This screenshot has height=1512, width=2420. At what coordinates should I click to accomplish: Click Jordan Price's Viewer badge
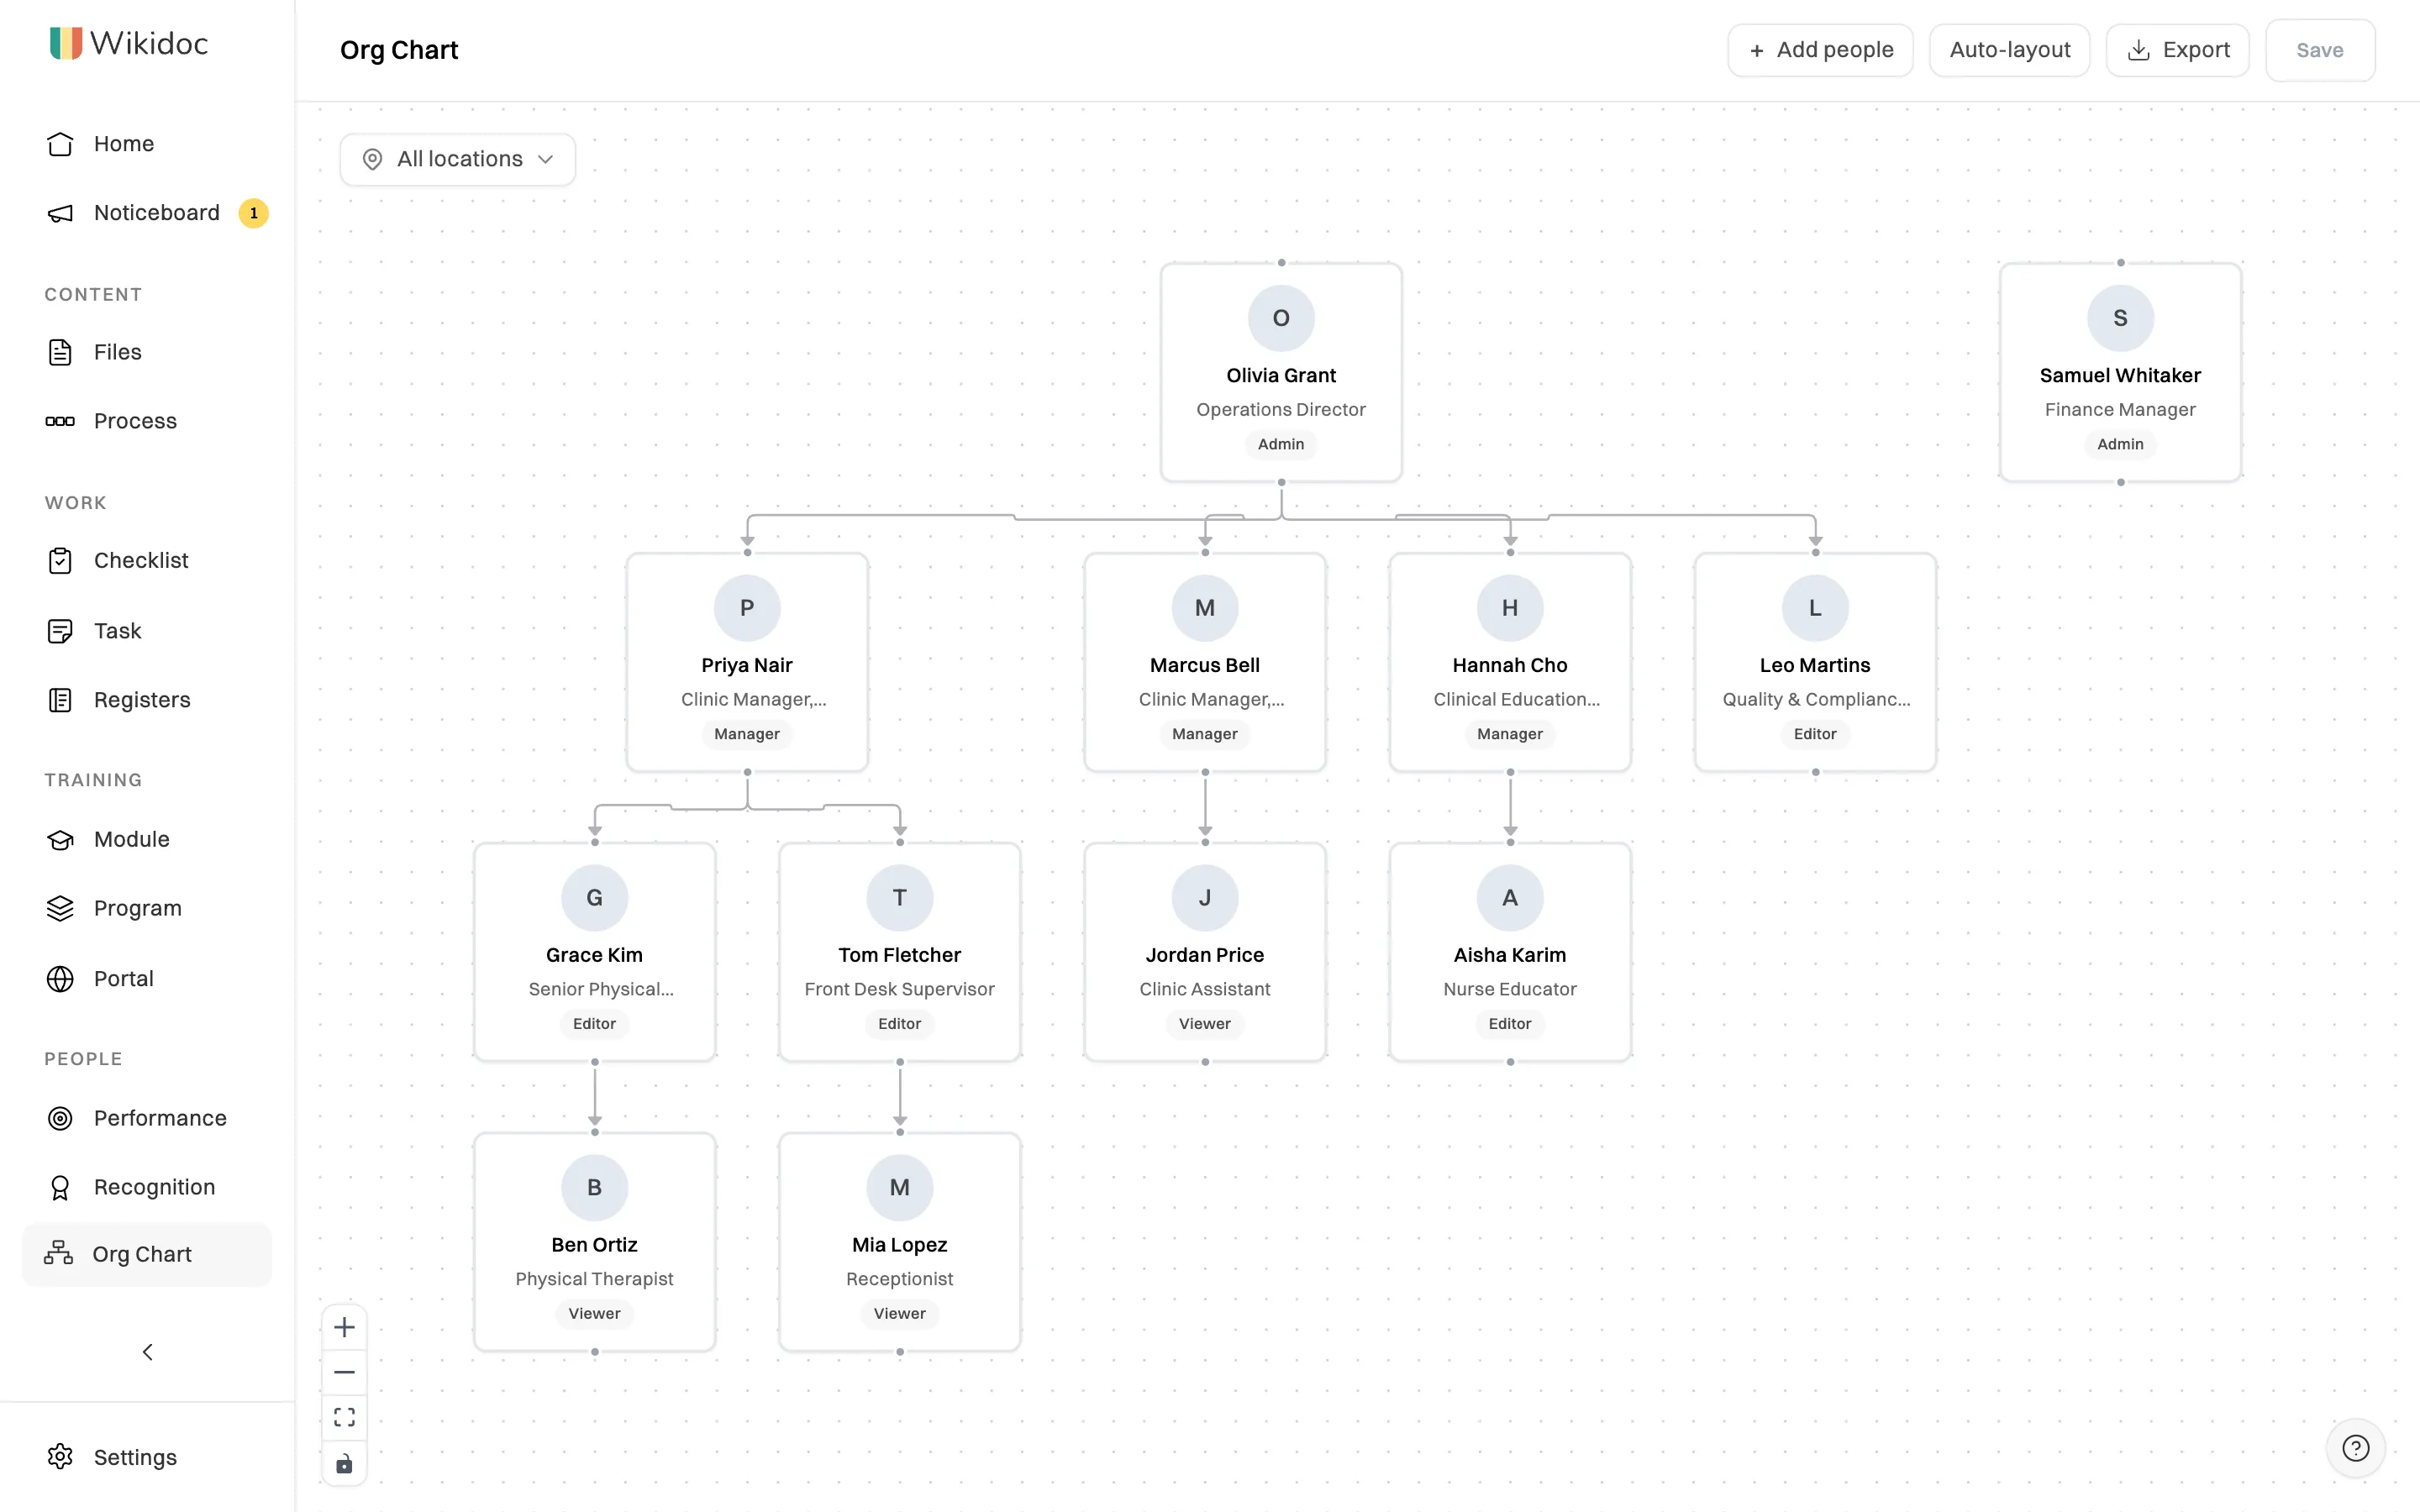tap(1205, 1024)
